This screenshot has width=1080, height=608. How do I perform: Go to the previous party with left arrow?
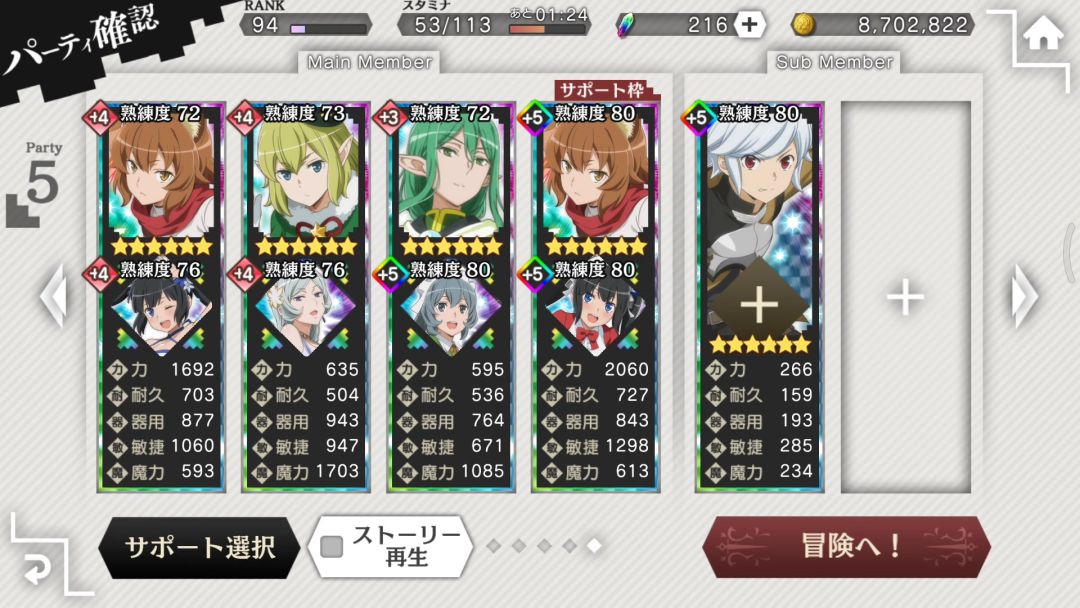[x=54, y=297]
